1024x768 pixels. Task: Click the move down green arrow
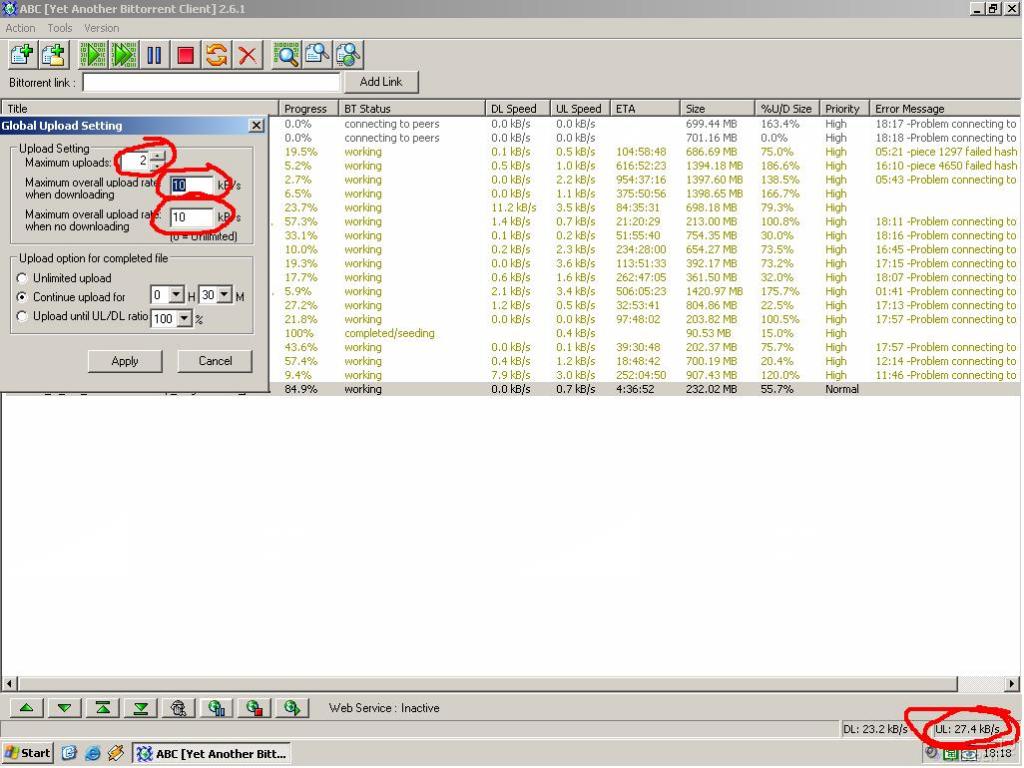(x=65, y=708)
